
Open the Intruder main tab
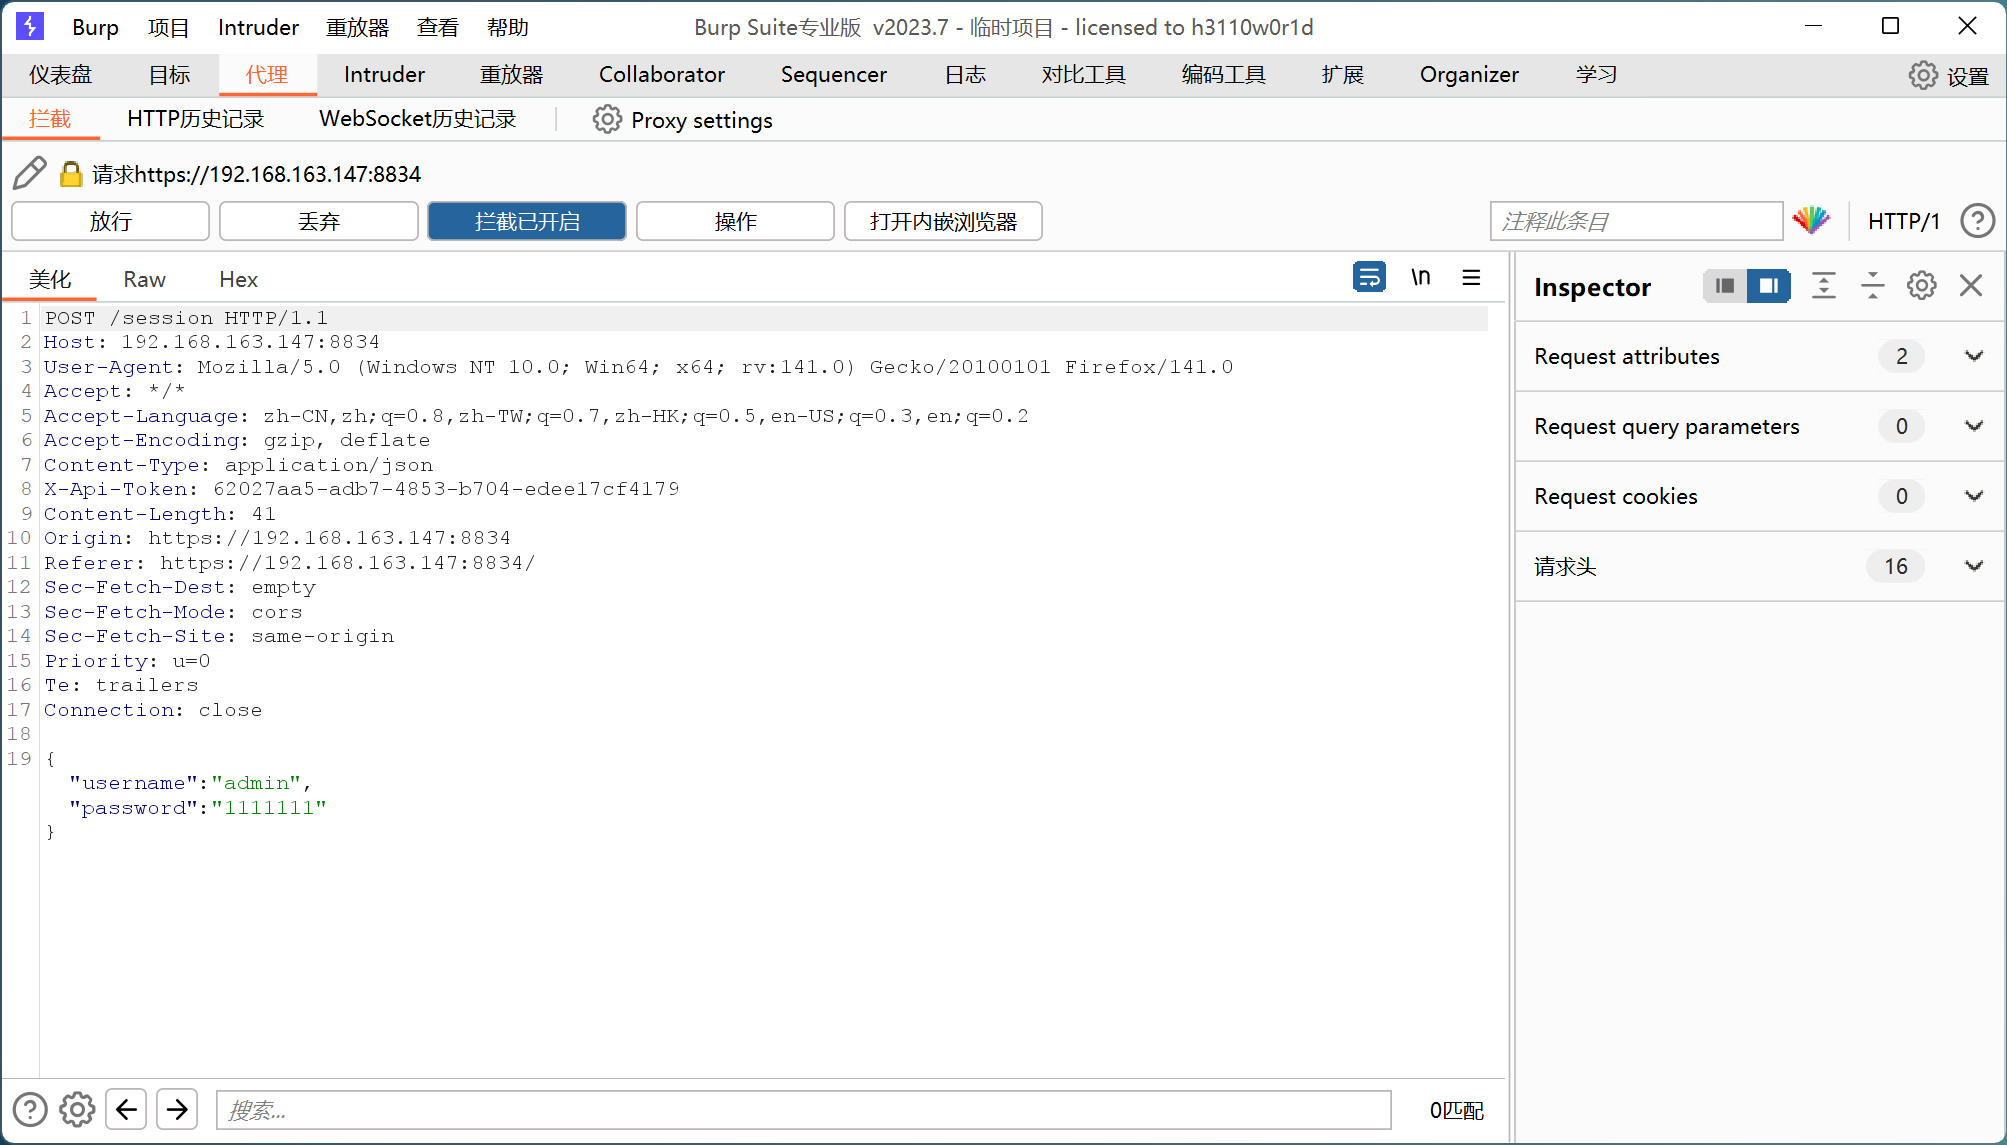point(384,75)
